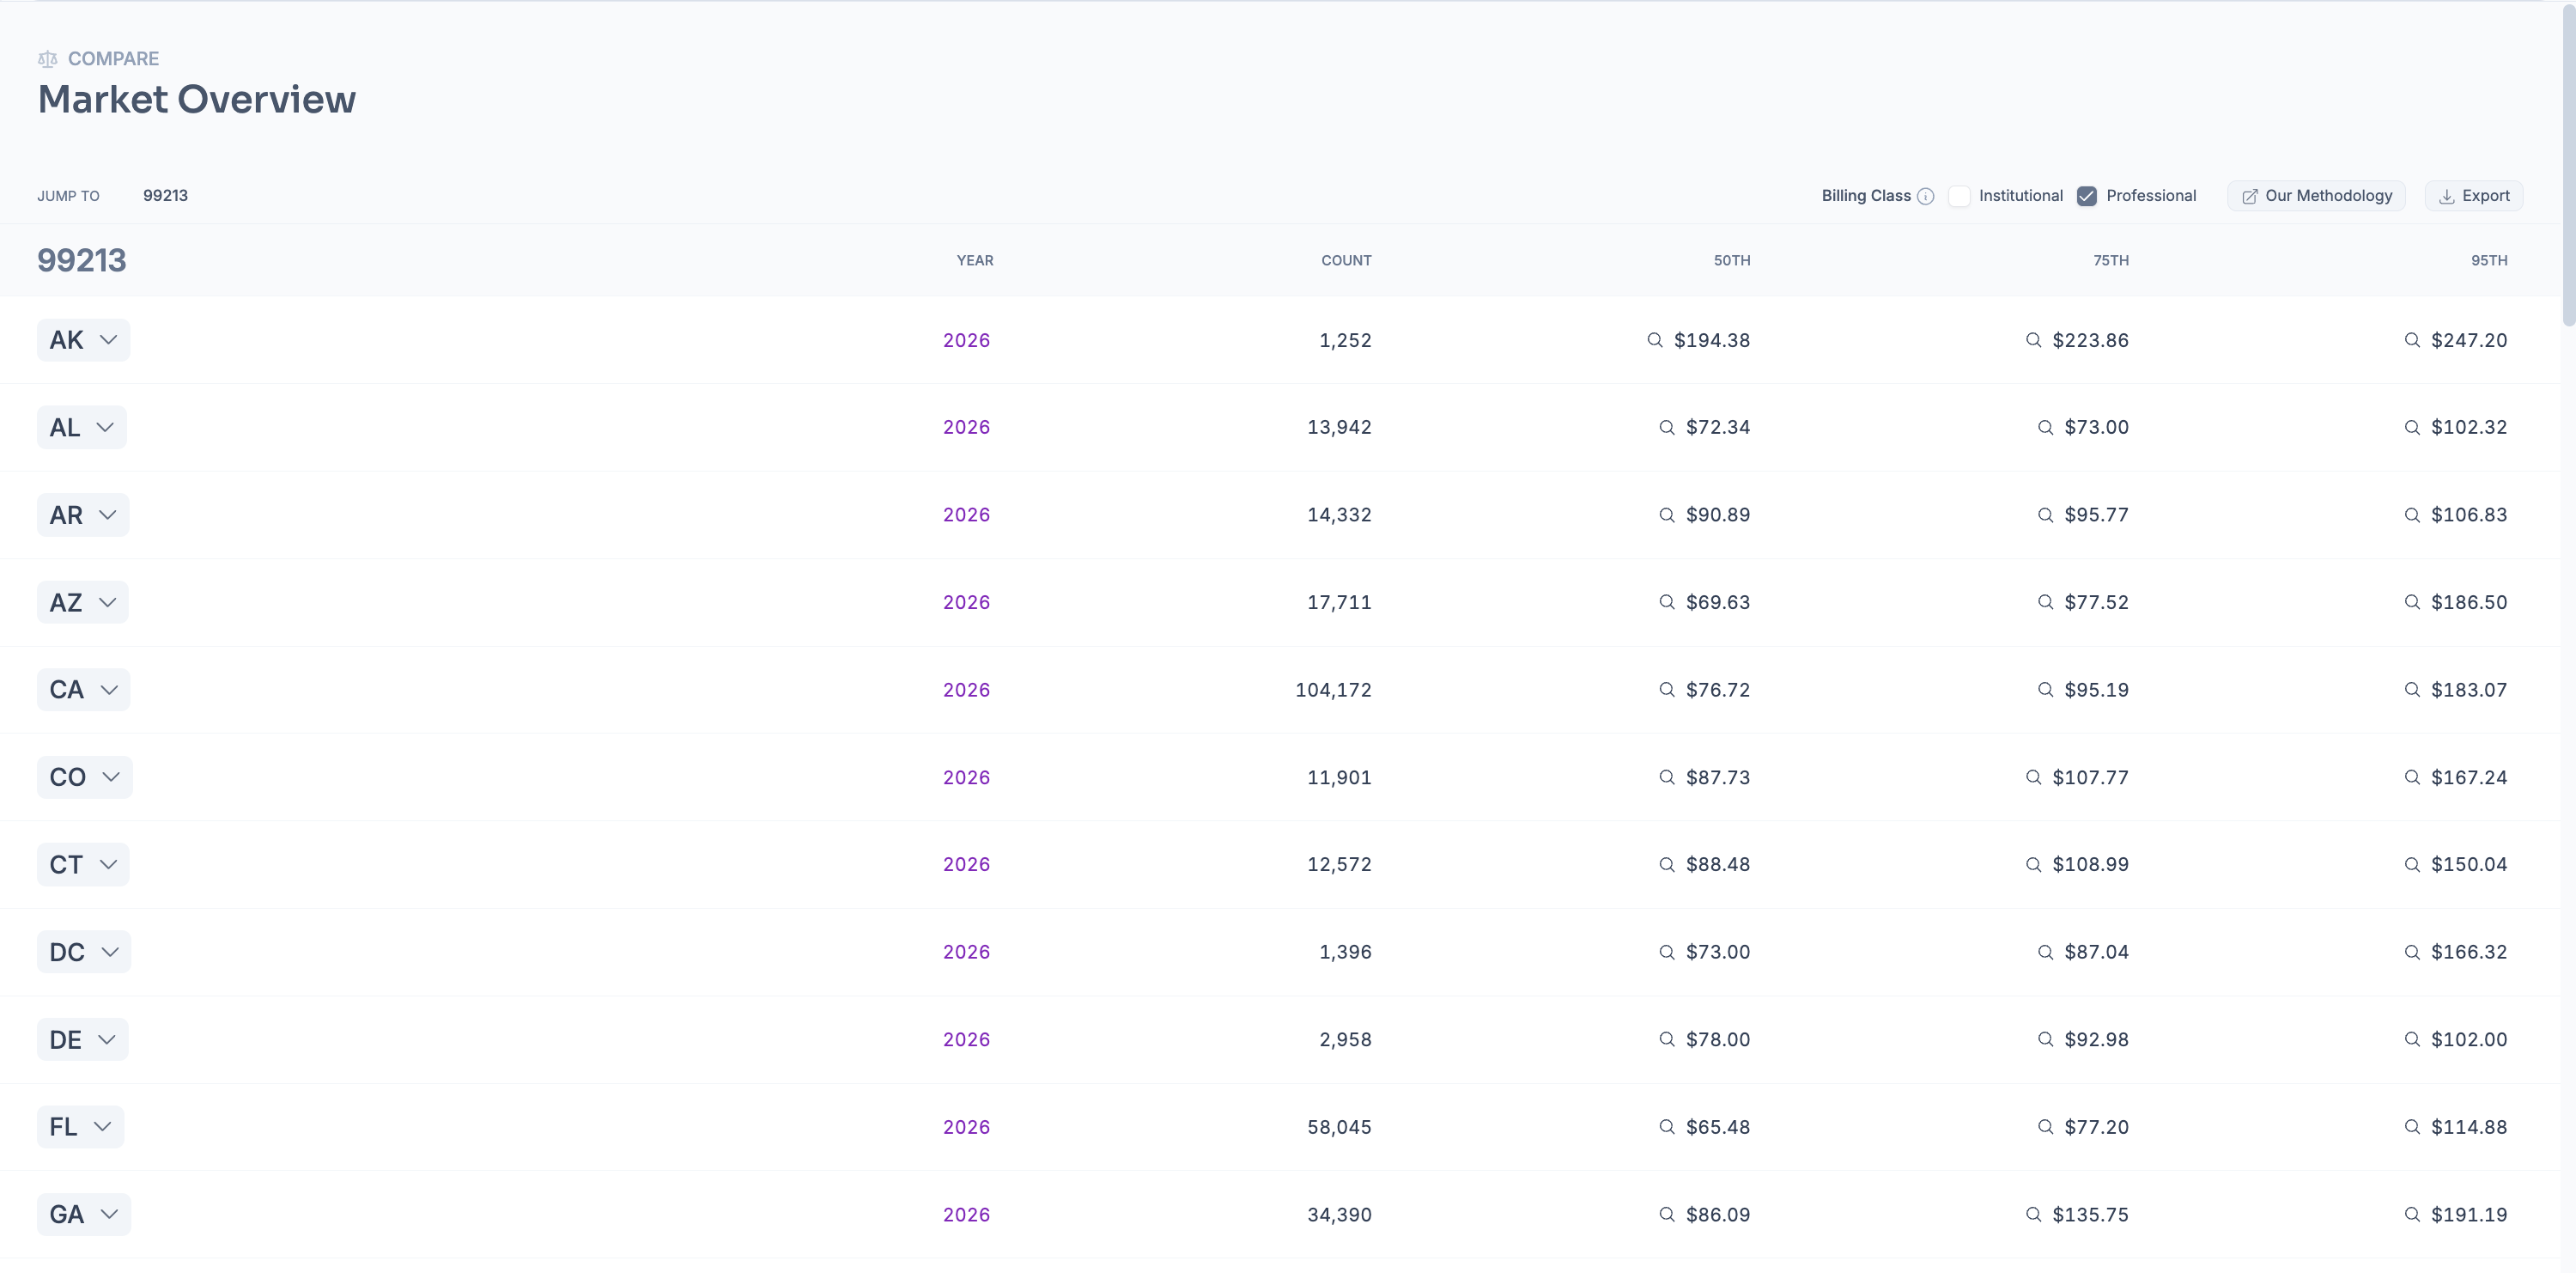This screenshot has height=1273, width=2576.
Task: Expand the CA state dropdown
Action: click(84, 690)
